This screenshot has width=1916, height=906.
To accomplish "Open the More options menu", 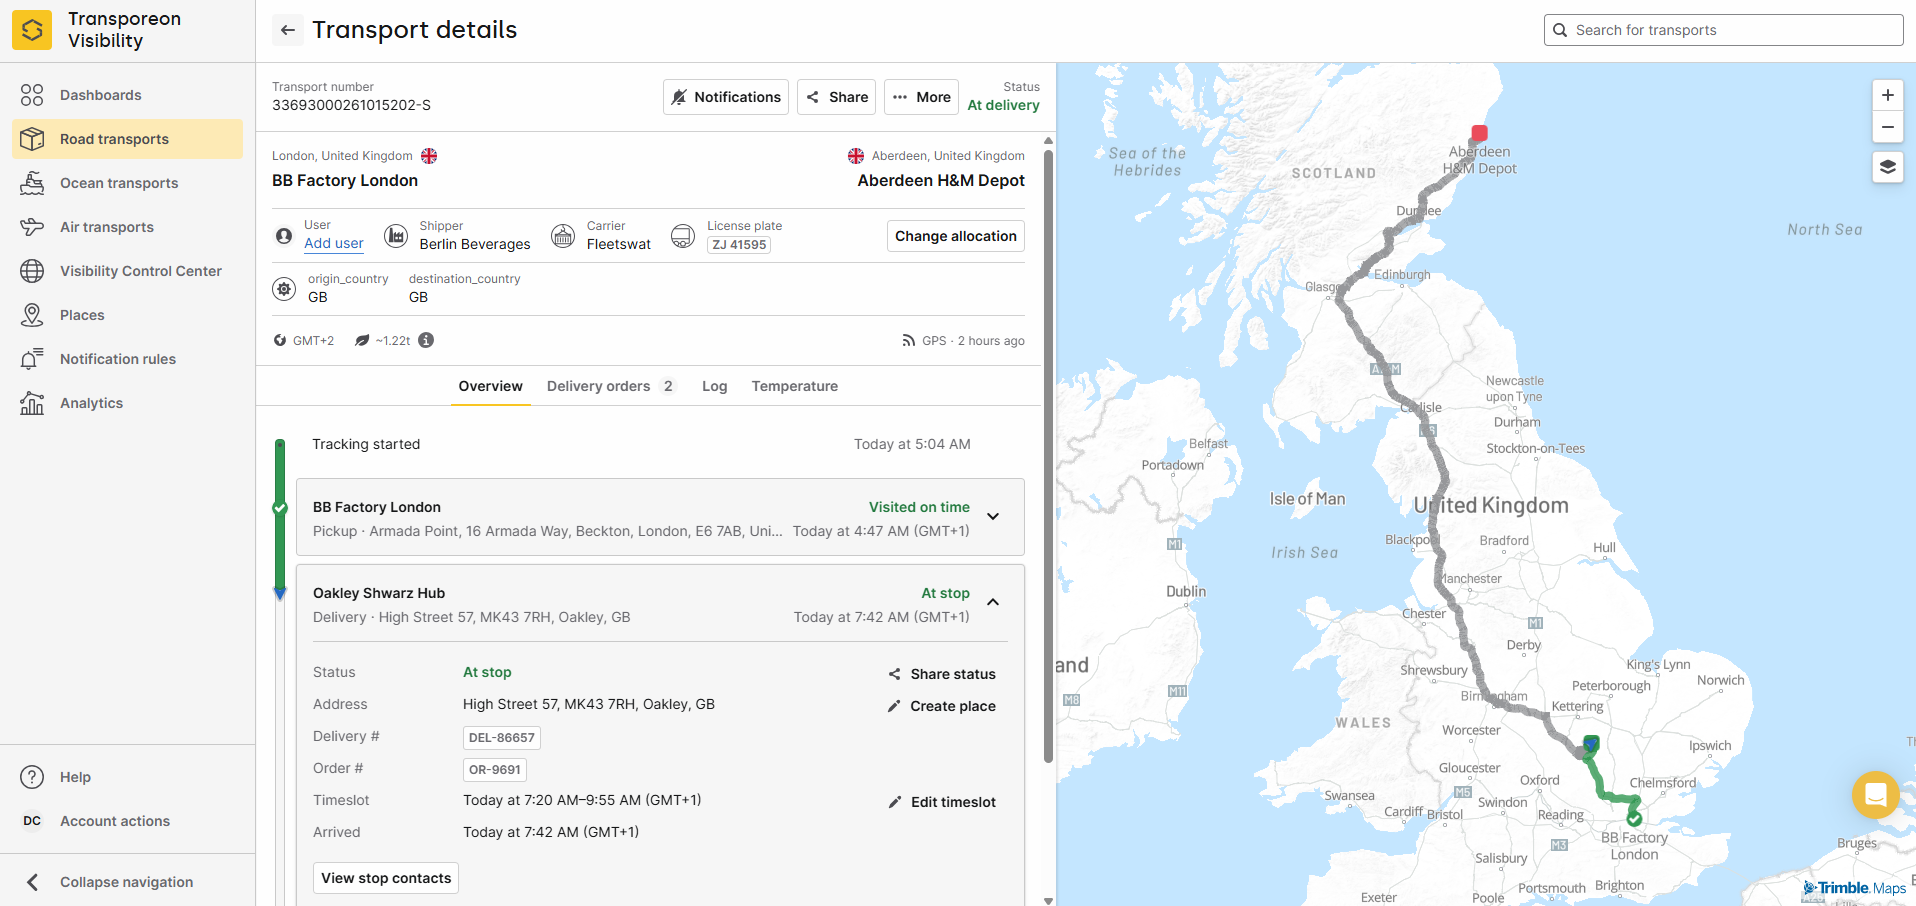I will (922, 97).
